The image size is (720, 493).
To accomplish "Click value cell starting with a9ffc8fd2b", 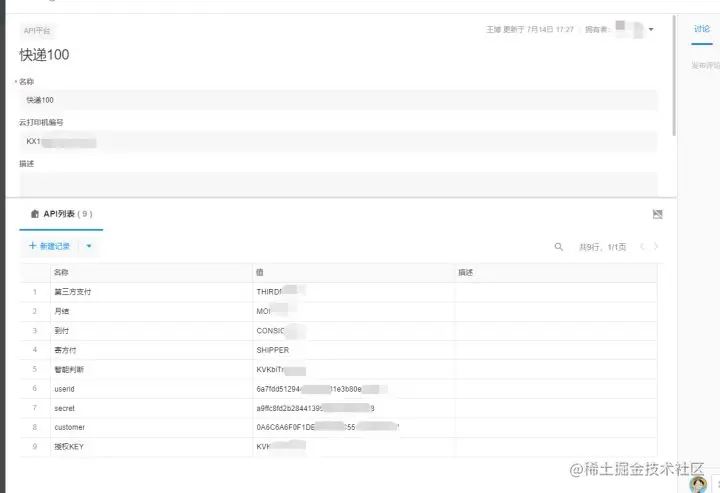I will pos(354,408).
